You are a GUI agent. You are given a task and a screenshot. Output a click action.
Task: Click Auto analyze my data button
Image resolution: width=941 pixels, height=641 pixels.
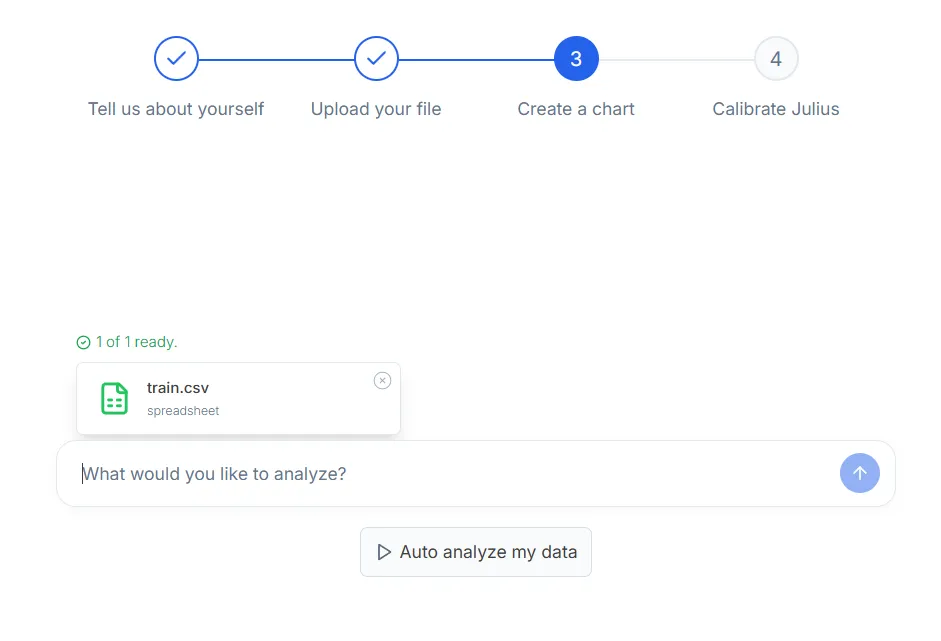pos(476,552)
